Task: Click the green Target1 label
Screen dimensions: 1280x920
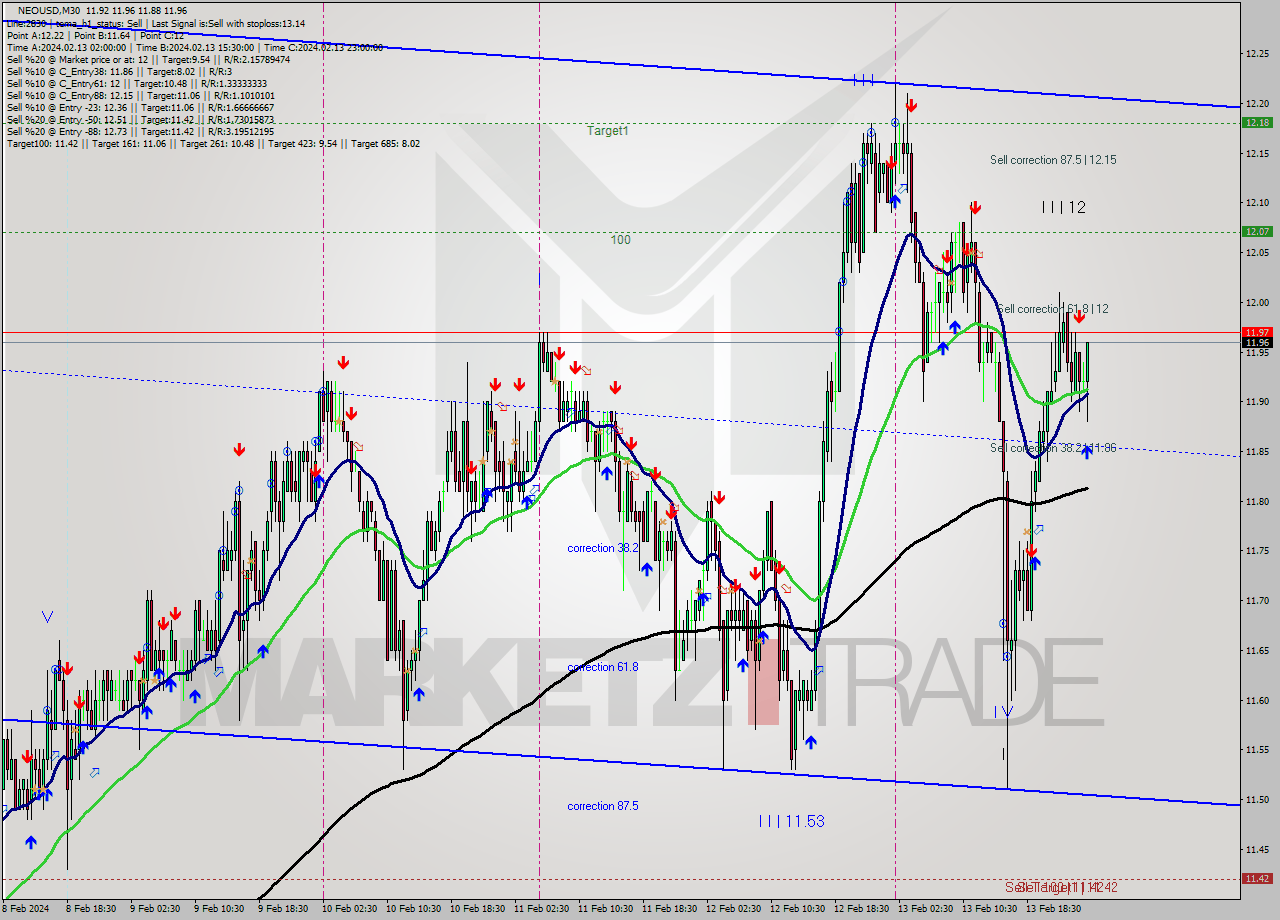Action: (607, 130)
